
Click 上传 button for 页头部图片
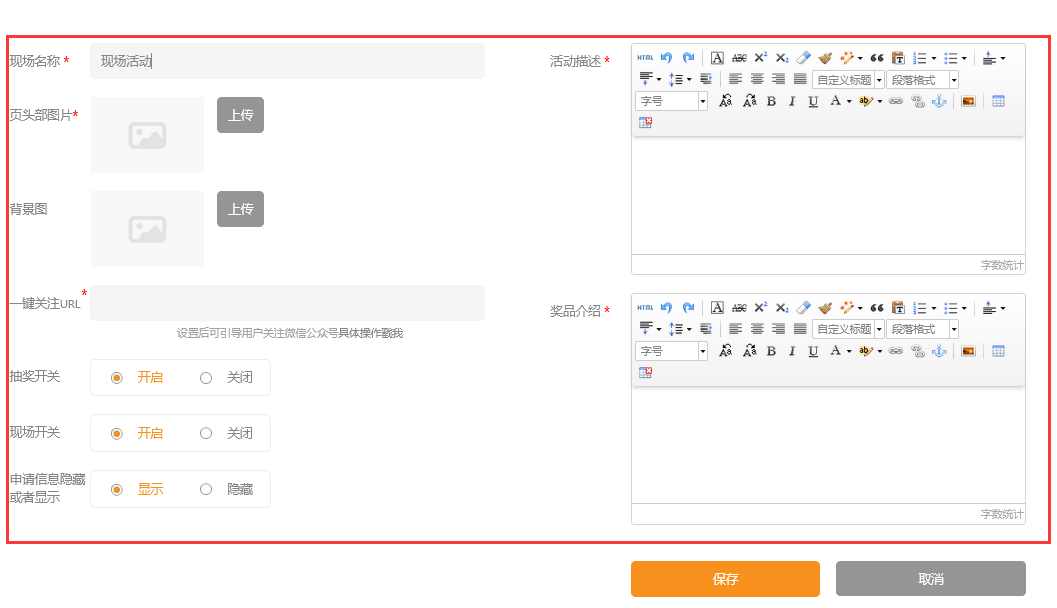coord(240,115)
